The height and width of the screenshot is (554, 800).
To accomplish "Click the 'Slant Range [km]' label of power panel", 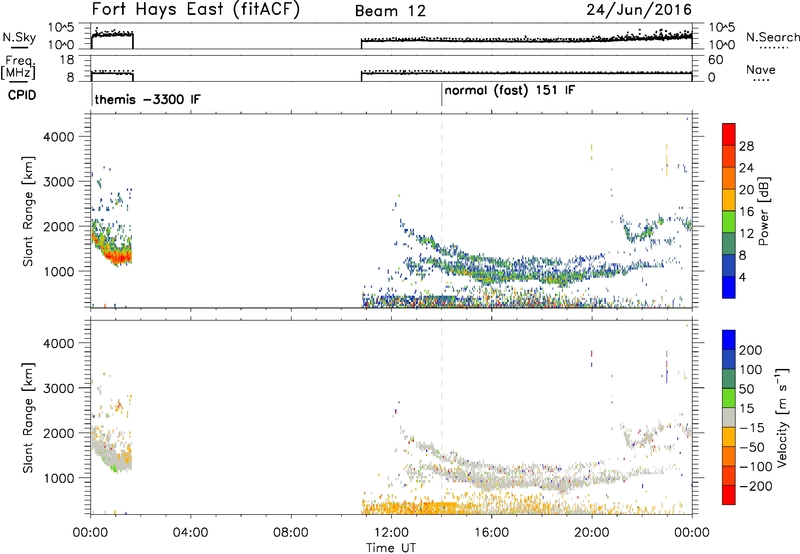I will [x=28, y=211].
